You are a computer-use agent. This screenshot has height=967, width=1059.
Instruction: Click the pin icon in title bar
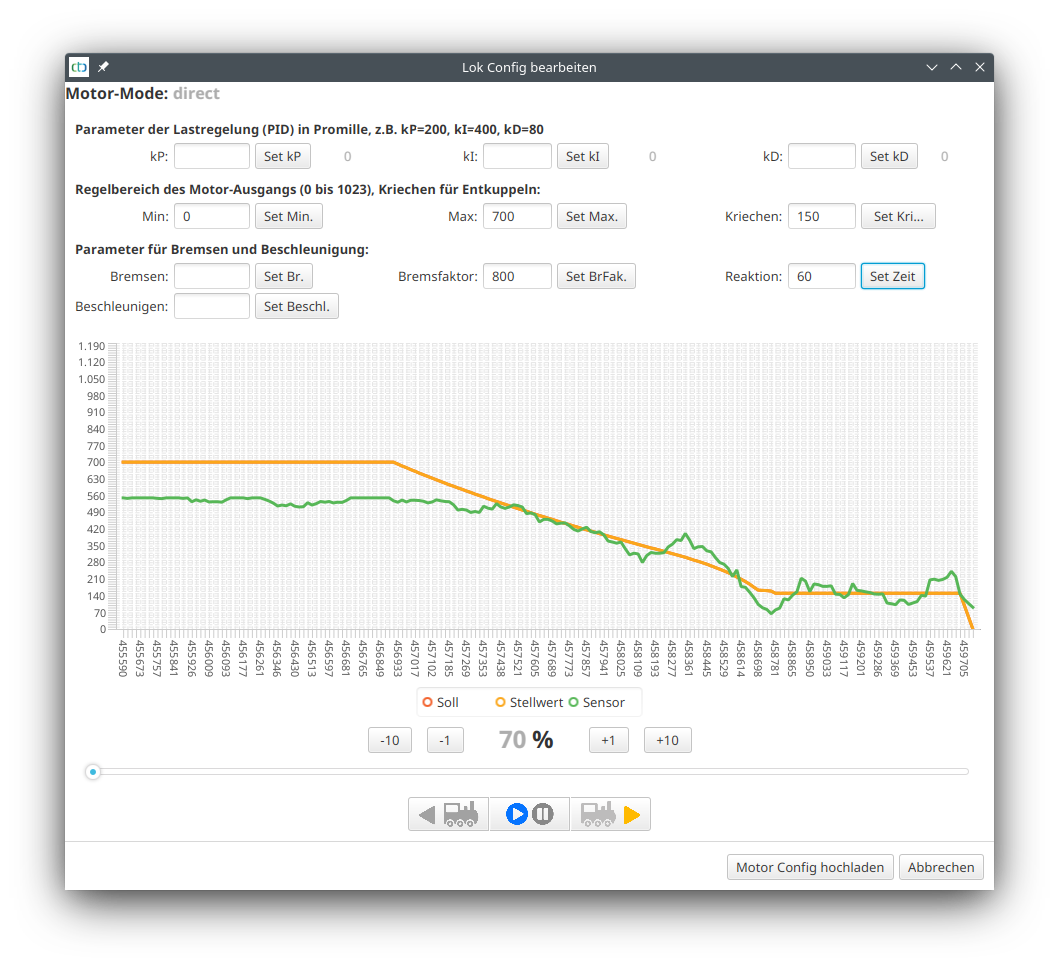(x=104, y=67)
